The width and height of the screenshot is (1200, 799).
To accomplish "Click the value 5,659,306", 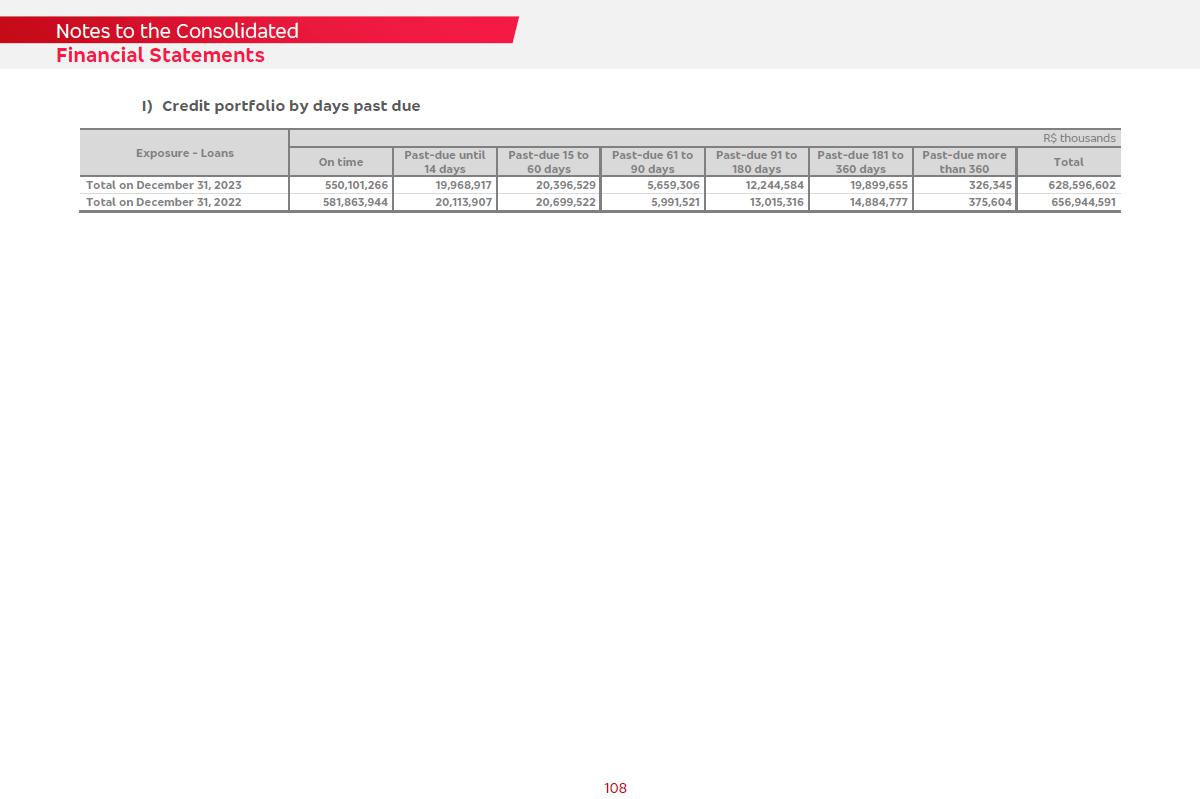I will pyautogui.click(x=674, y=185).
